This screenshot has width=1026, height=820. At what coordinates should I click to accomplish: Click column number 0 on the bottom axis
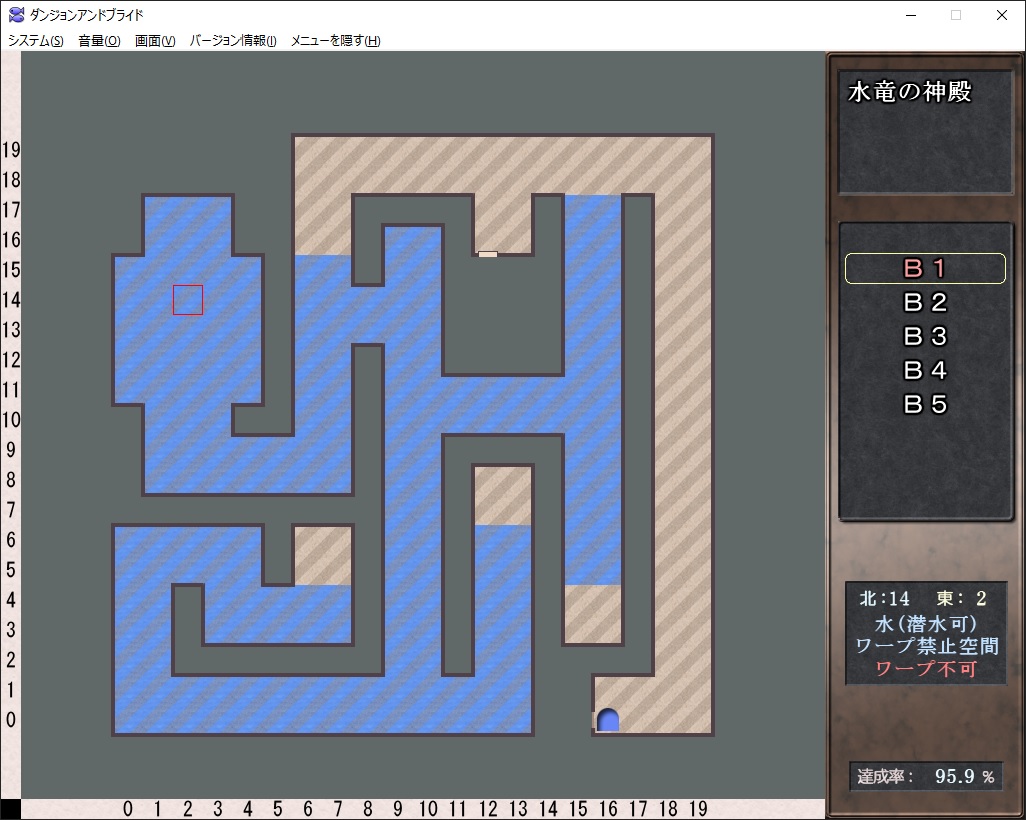[x=128, y=809]
